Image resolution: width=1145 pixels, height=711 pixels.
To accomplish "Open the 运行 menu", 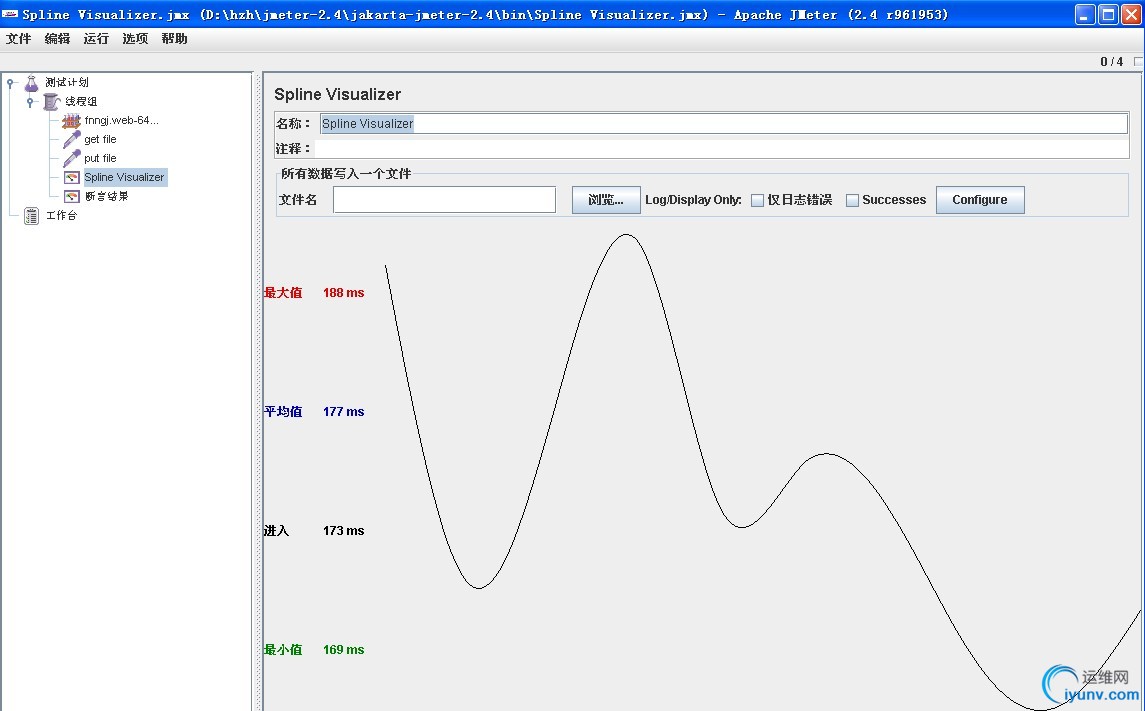I will (96, 39).
